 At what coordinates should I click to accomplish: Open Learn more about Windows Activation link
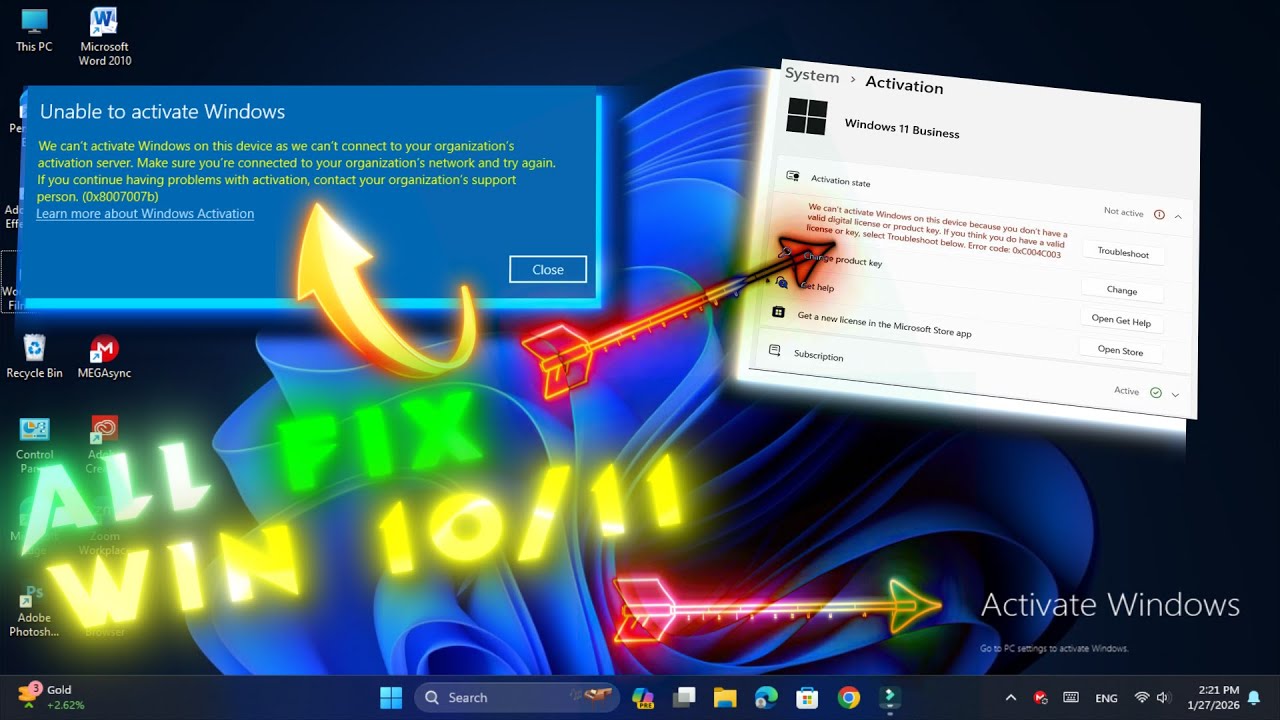click(x=145, y=214)
